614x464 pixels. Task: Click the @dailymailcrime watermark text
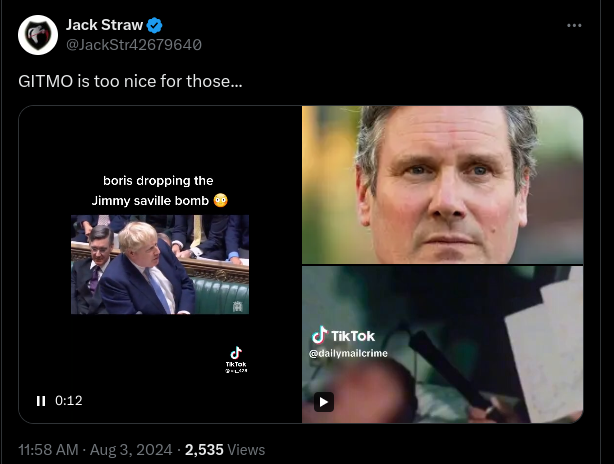coord(348,354)
